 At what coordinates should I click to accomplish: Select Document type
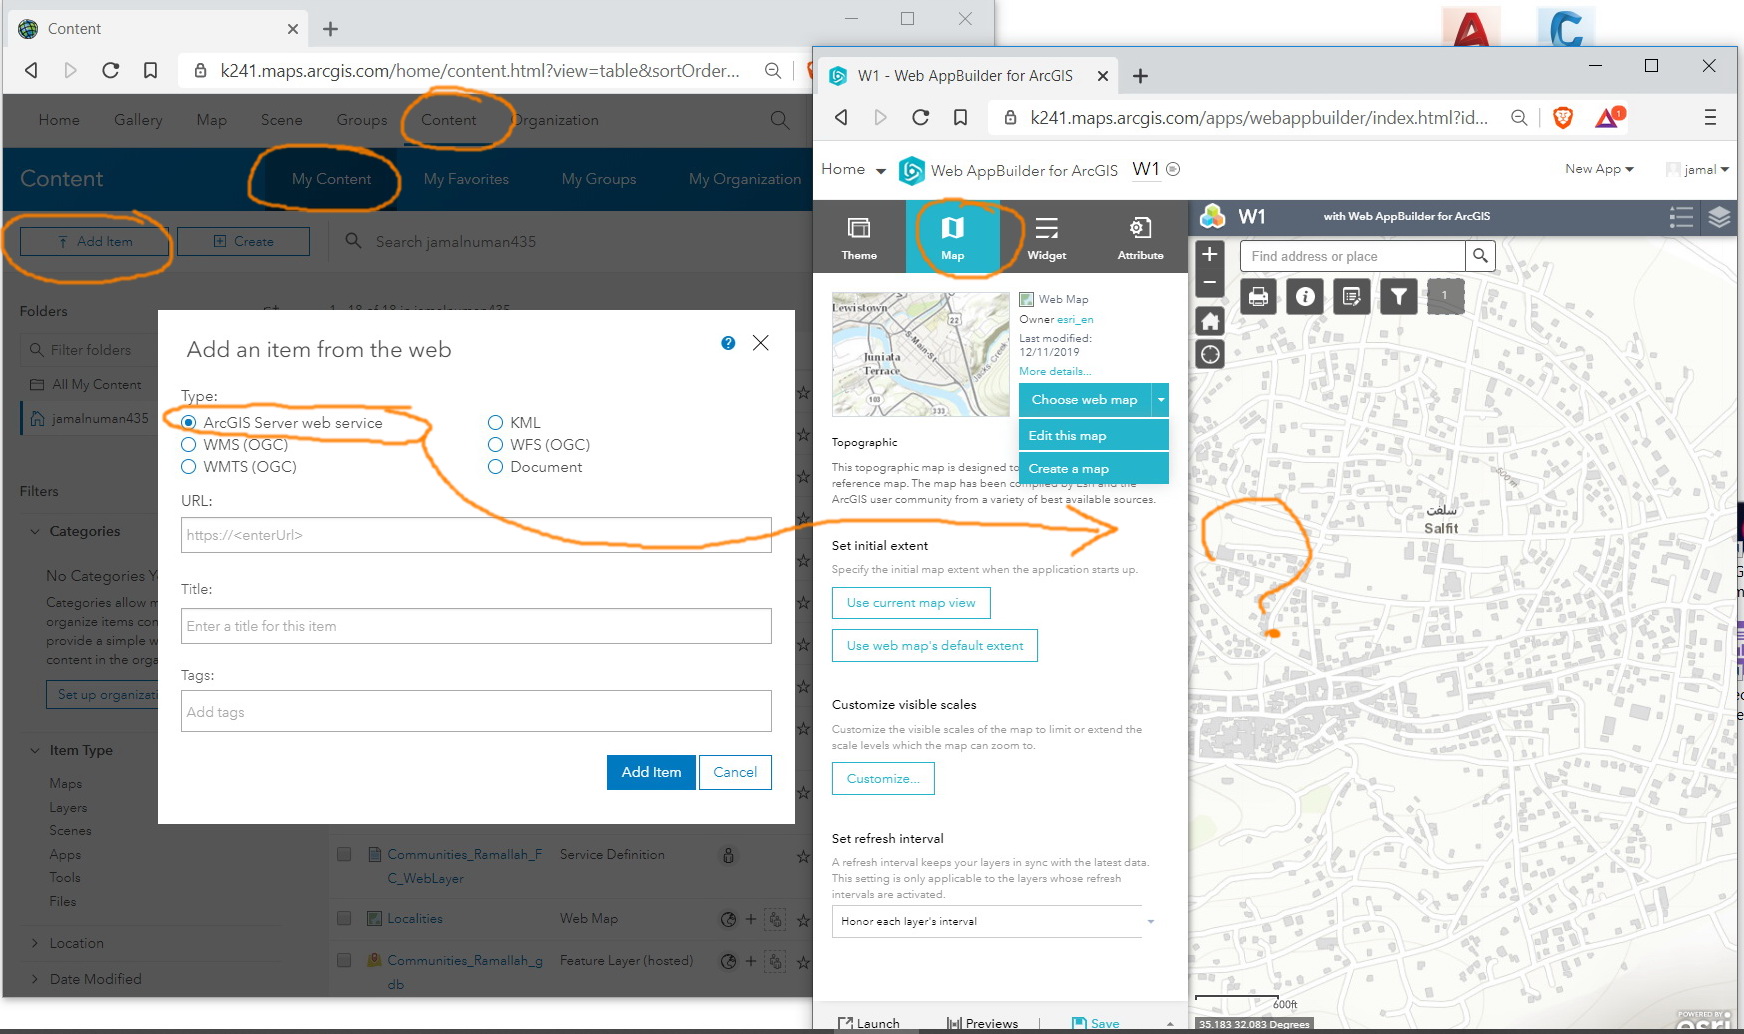click(x=495, y=467)
